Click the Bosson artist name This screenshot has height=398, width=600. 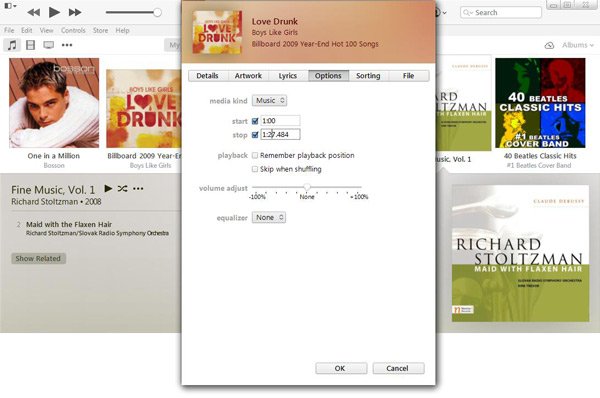coord(54,165)
